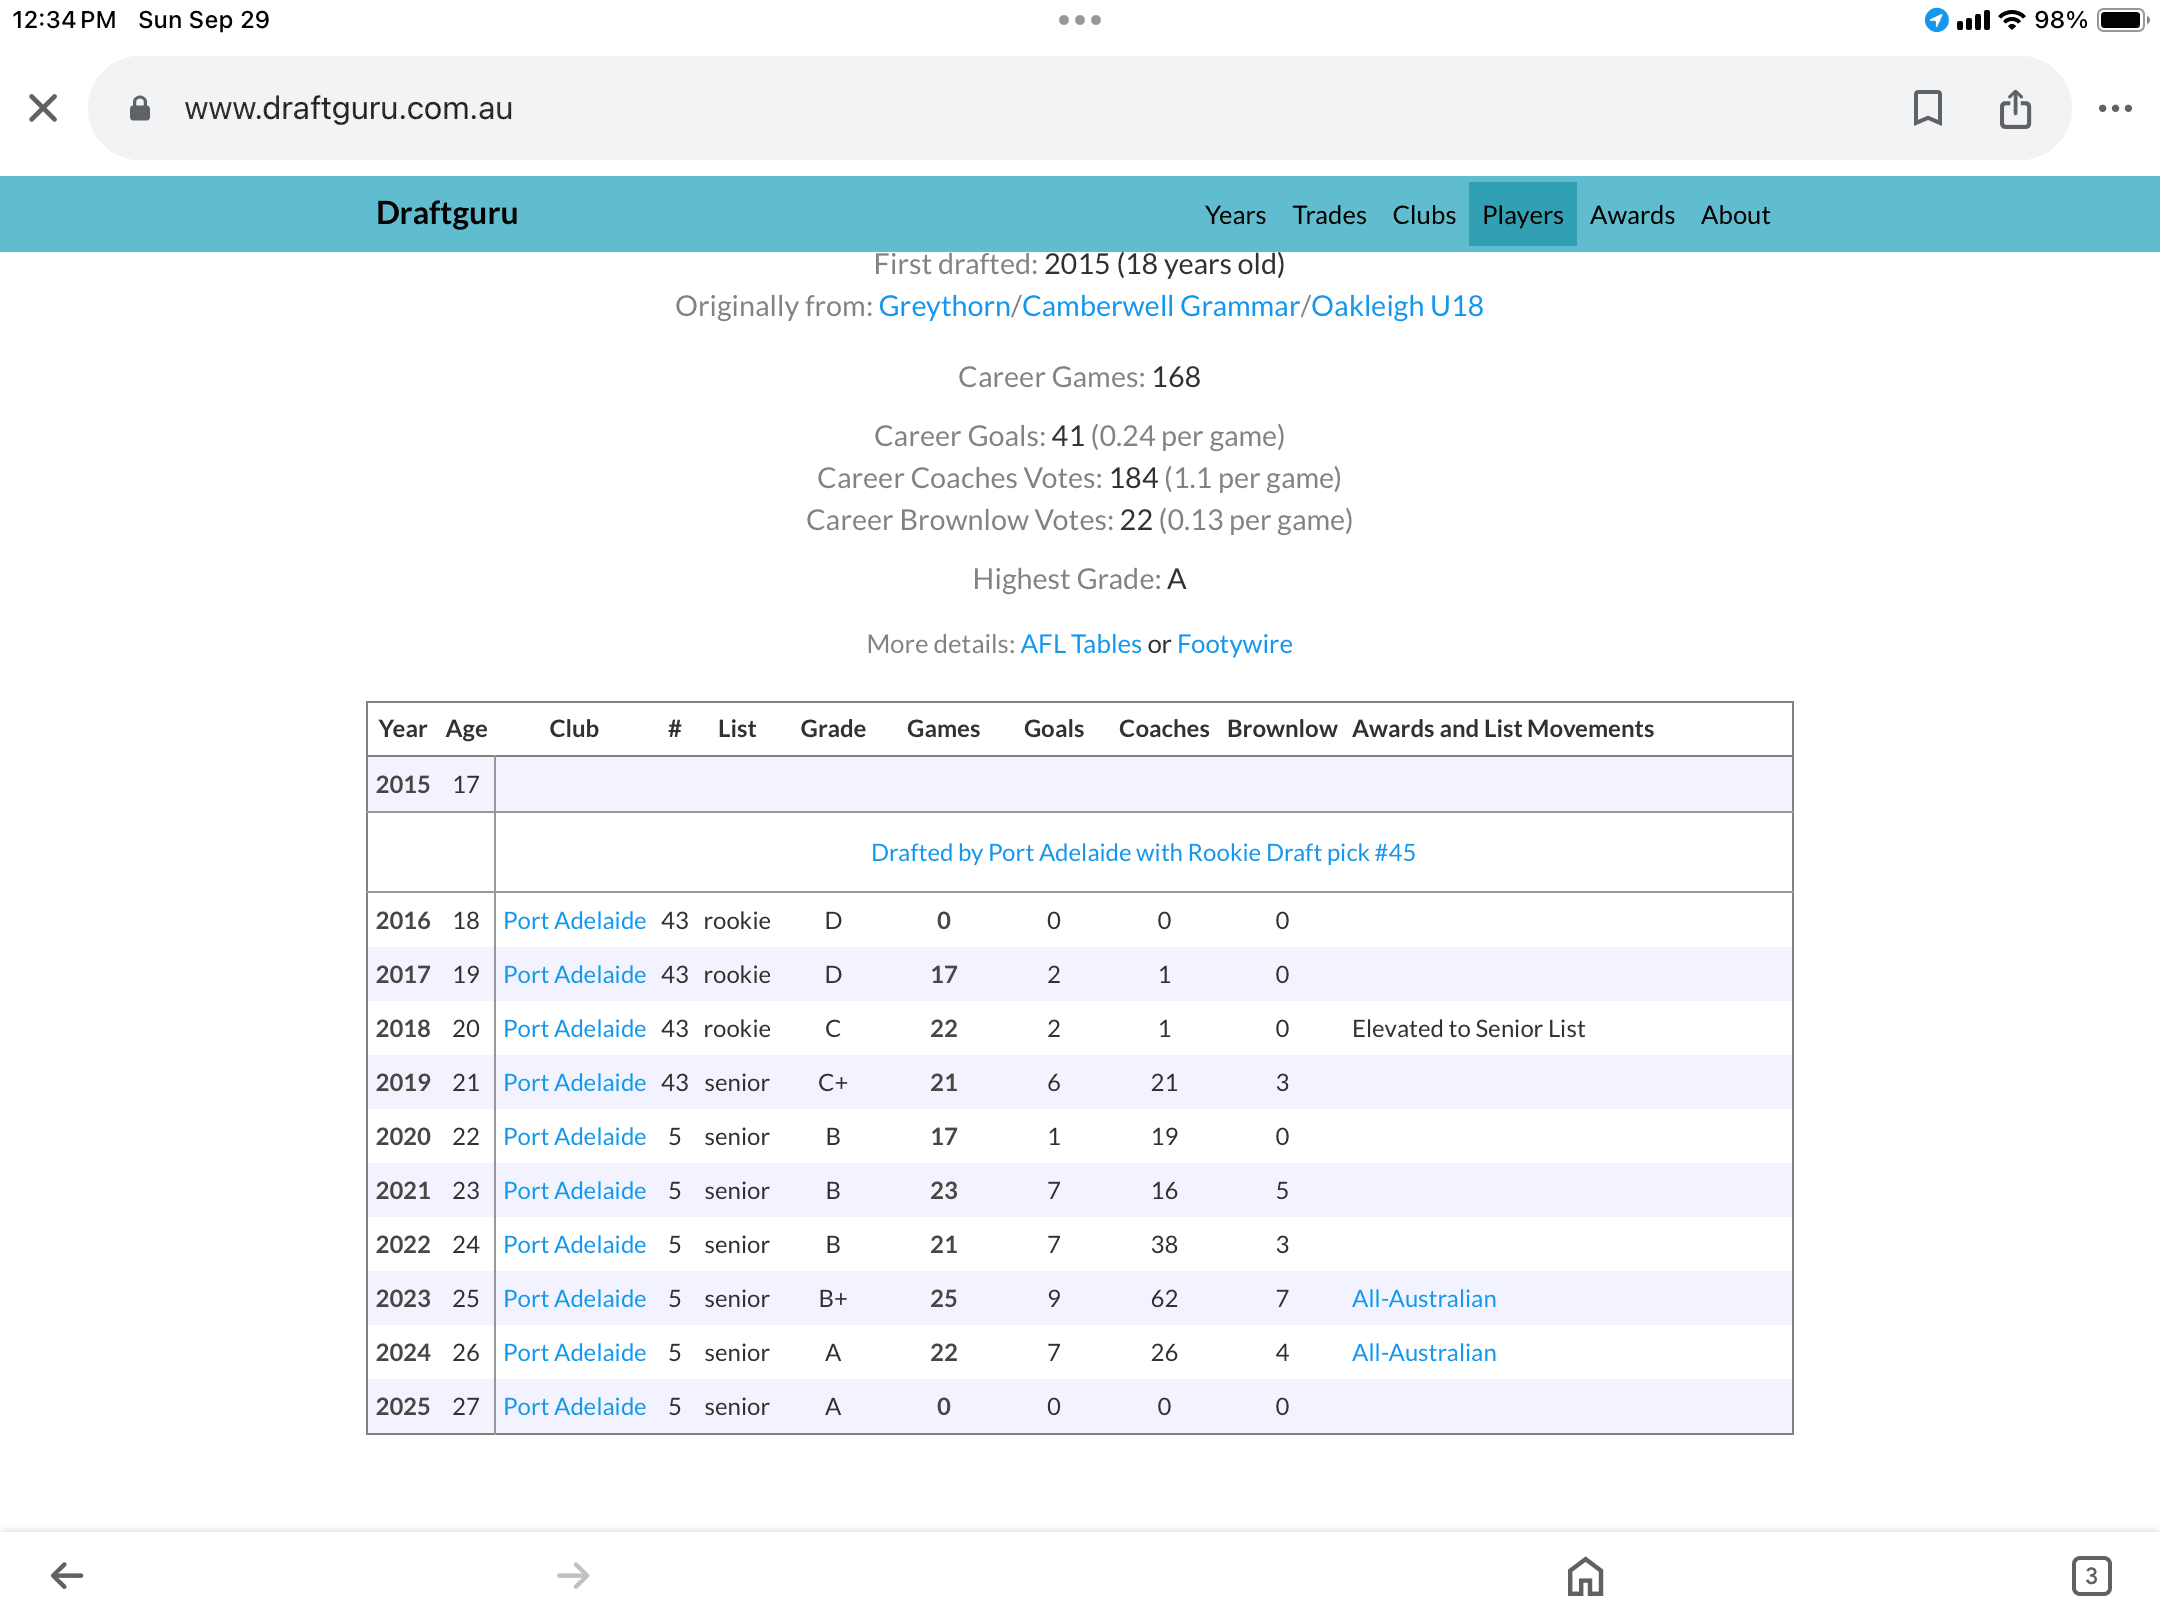Tap the Brownlow column header
The image size is (2160, 1620).
tap(1282, 728)
